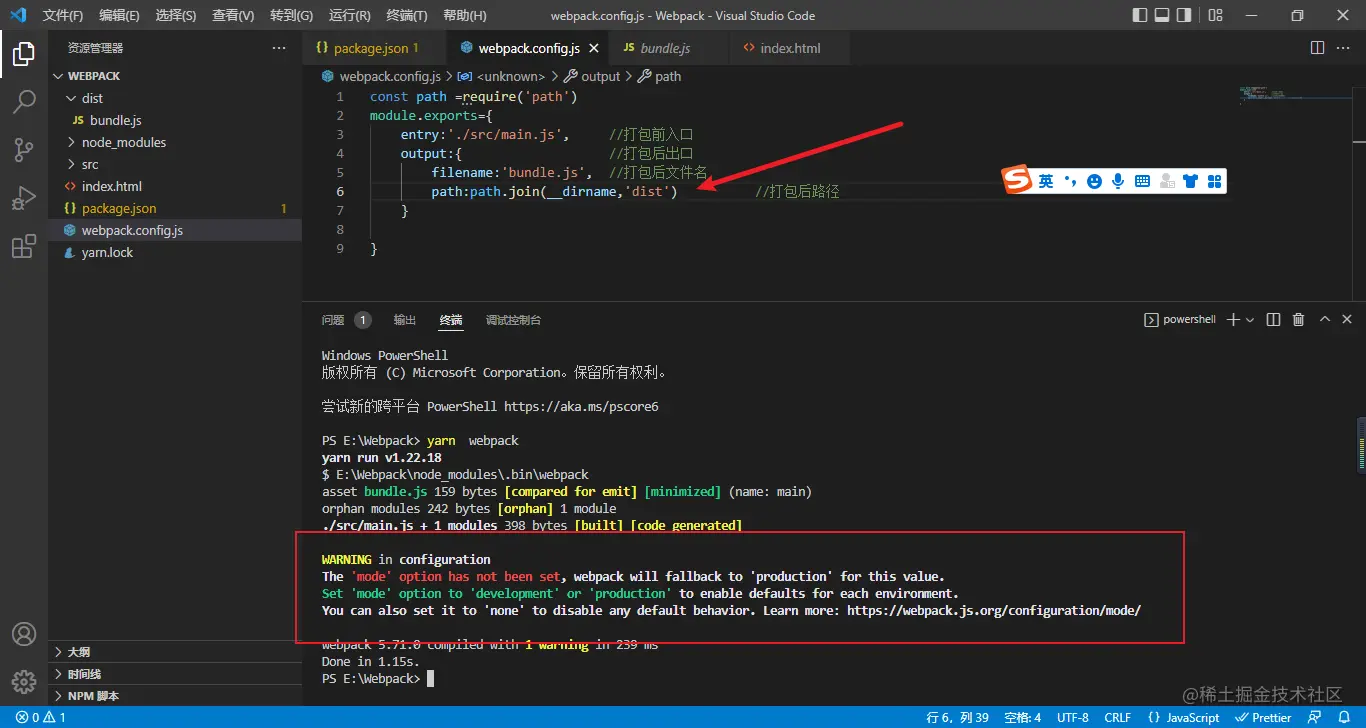Toggle the primary sidebar layout button

tap(1140, 15)
